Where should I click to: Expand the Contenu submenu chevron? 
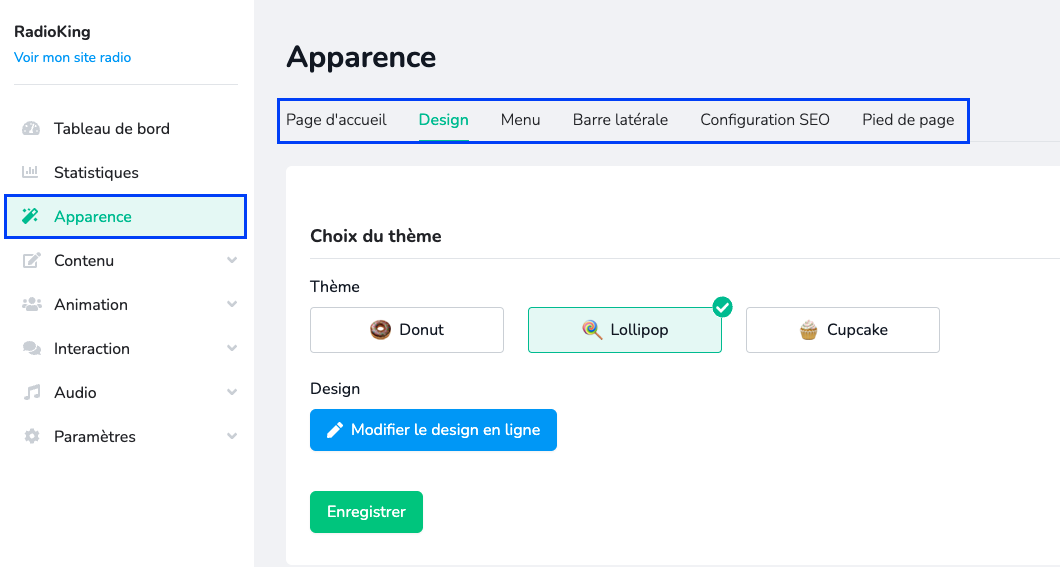232,260
